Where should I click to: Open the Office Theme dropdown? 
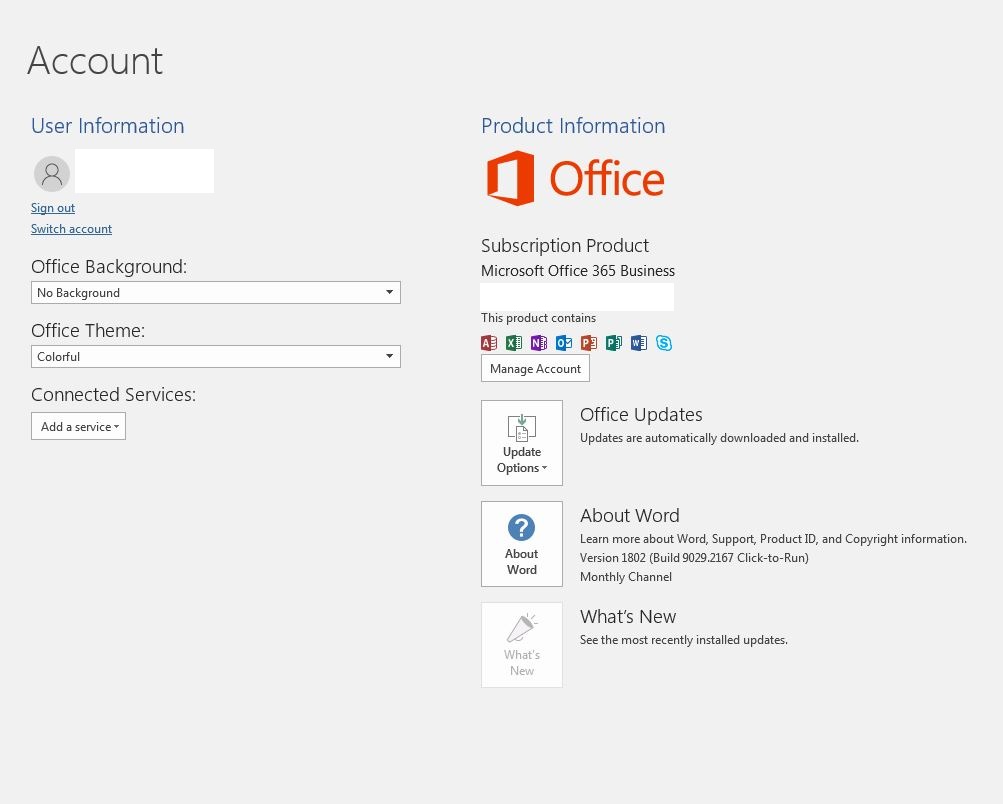(216, 356)
